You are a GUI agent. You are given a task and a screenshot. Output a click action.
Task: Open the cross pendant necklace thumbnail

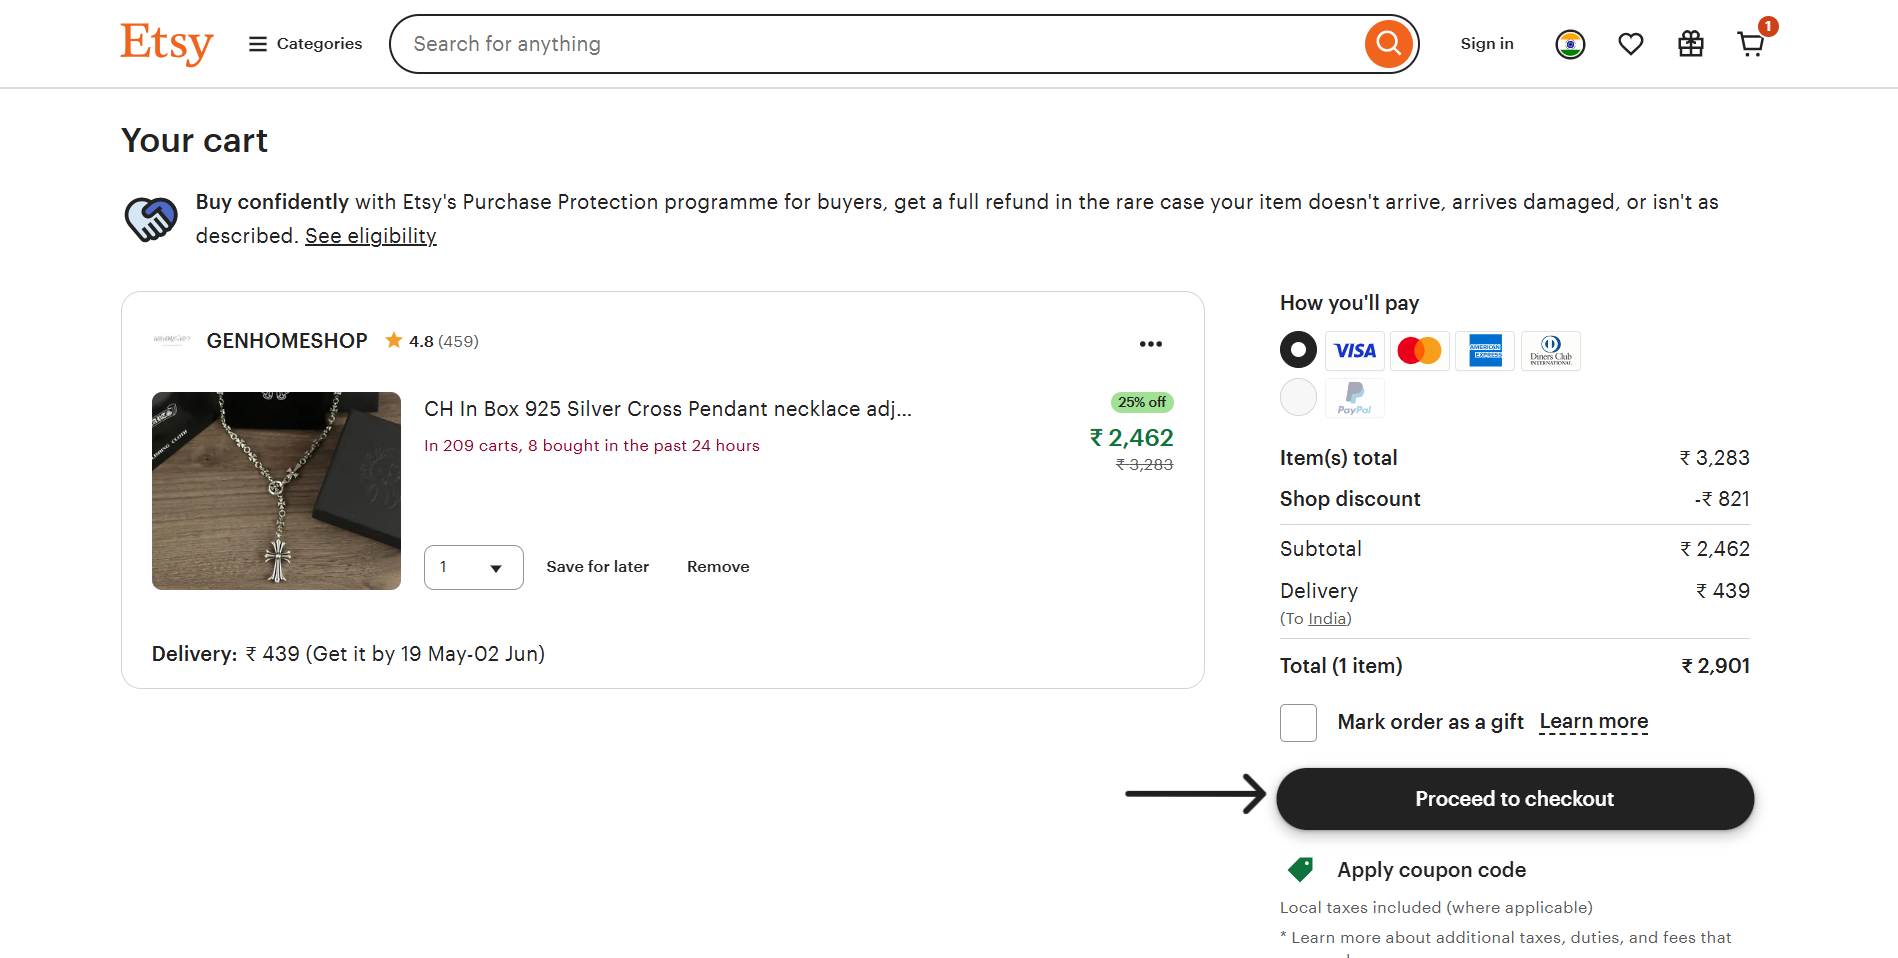tap(276, 491)
